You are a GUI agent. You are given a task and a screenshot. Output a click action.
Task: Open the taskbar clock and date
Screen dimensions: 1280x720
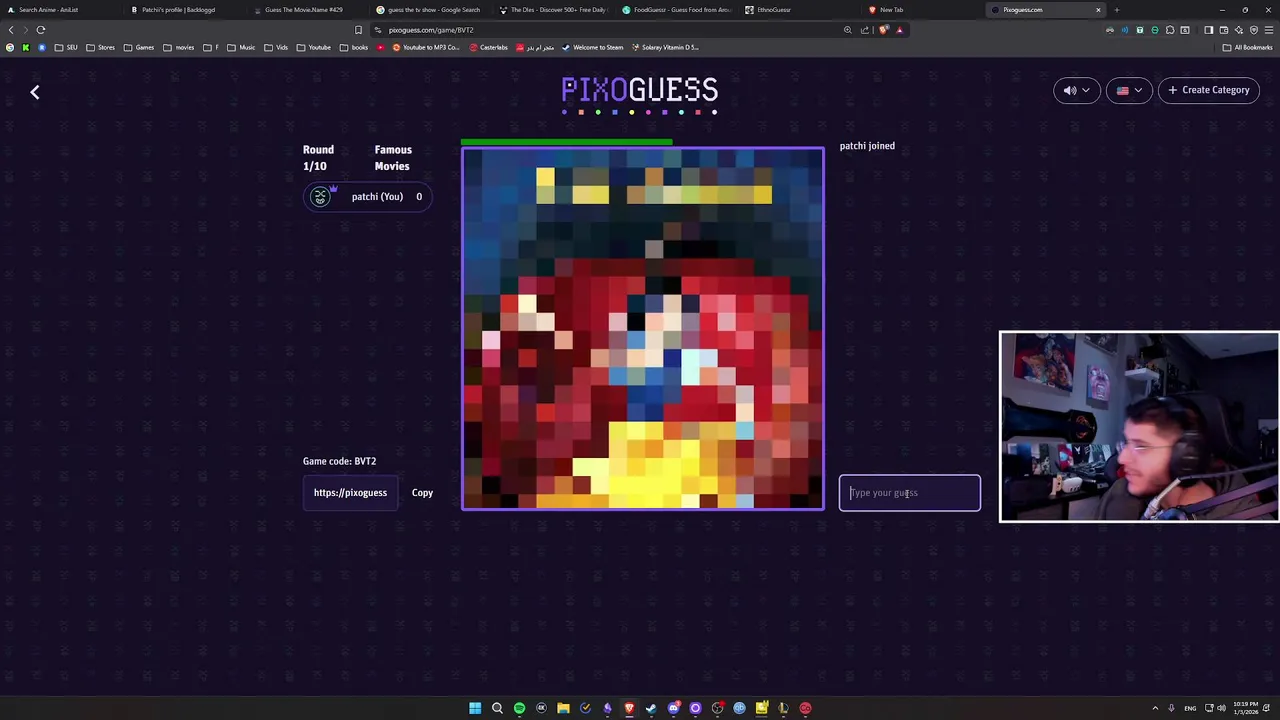(x=1246, y=708)
